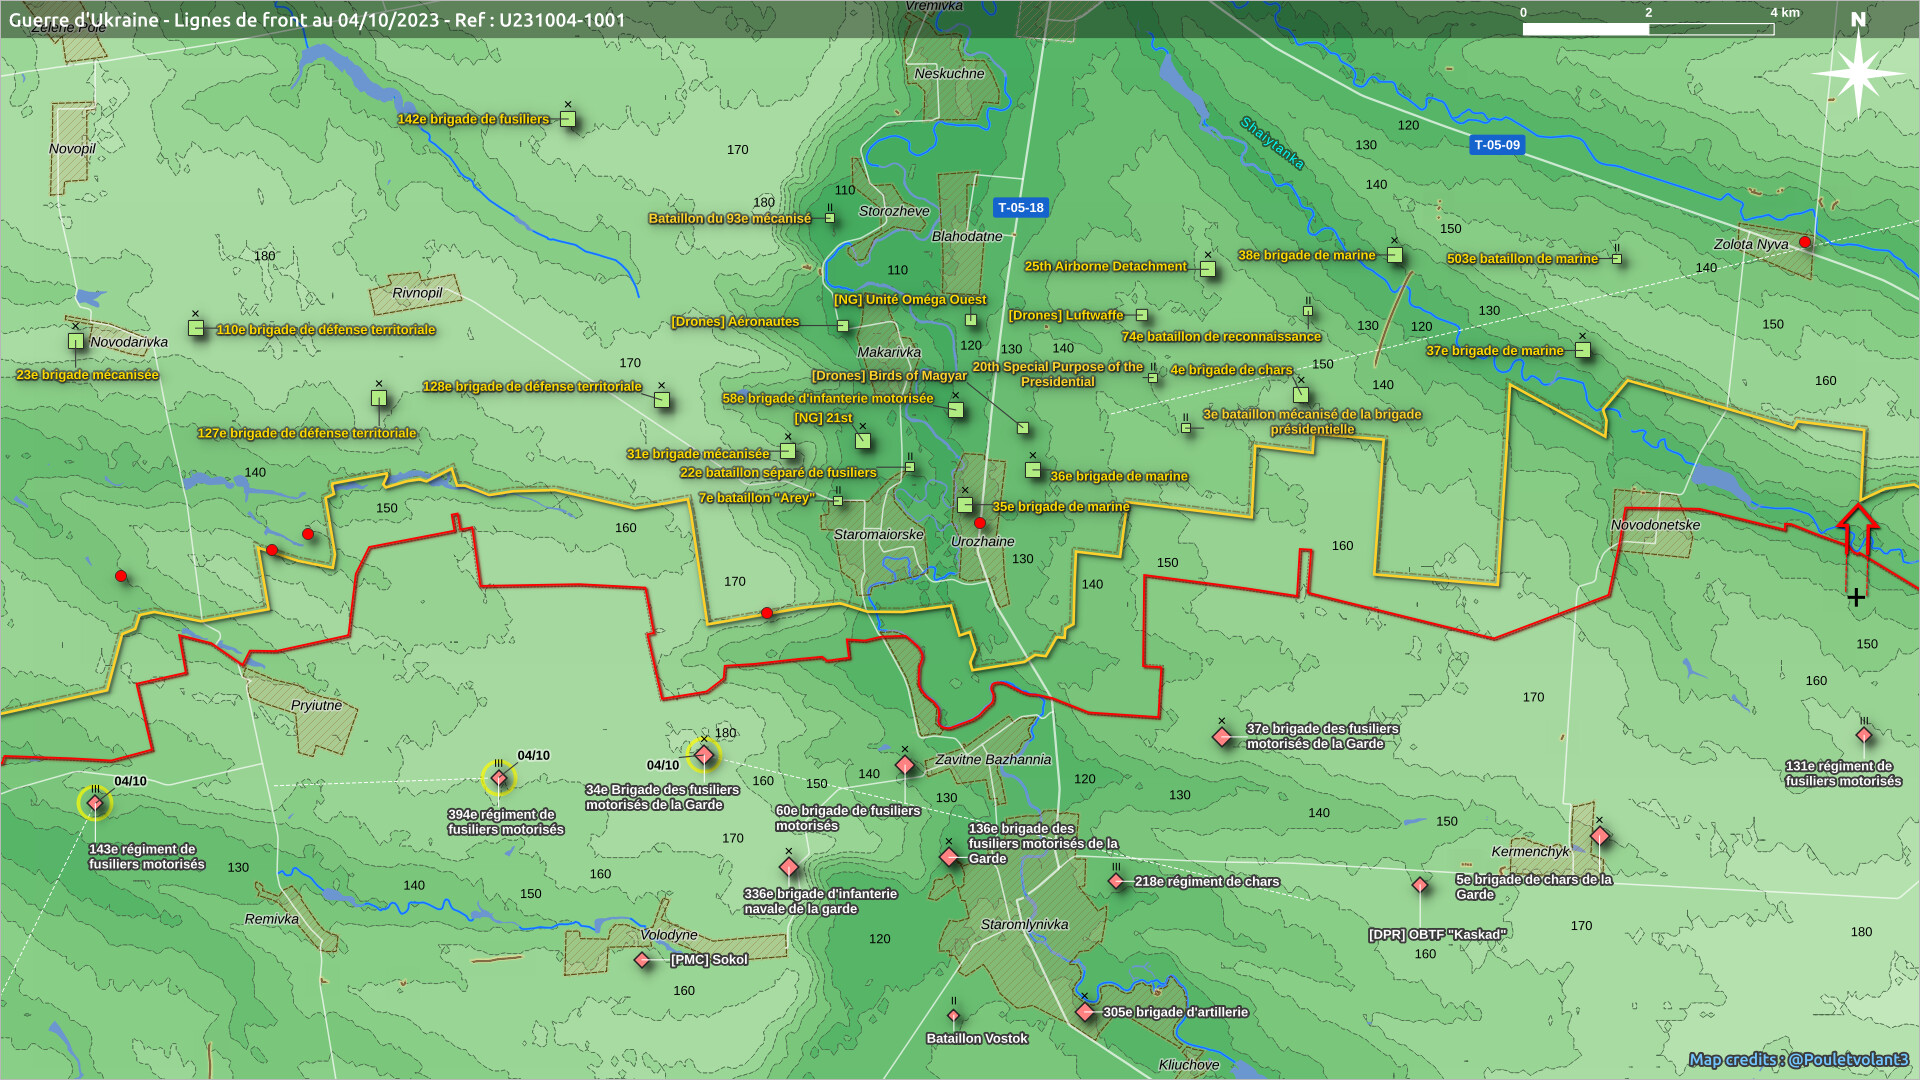The image size is (1920, 1080).
Task: Select the 394e régiment highlighted diamond icon
Action: pos(499,778)
